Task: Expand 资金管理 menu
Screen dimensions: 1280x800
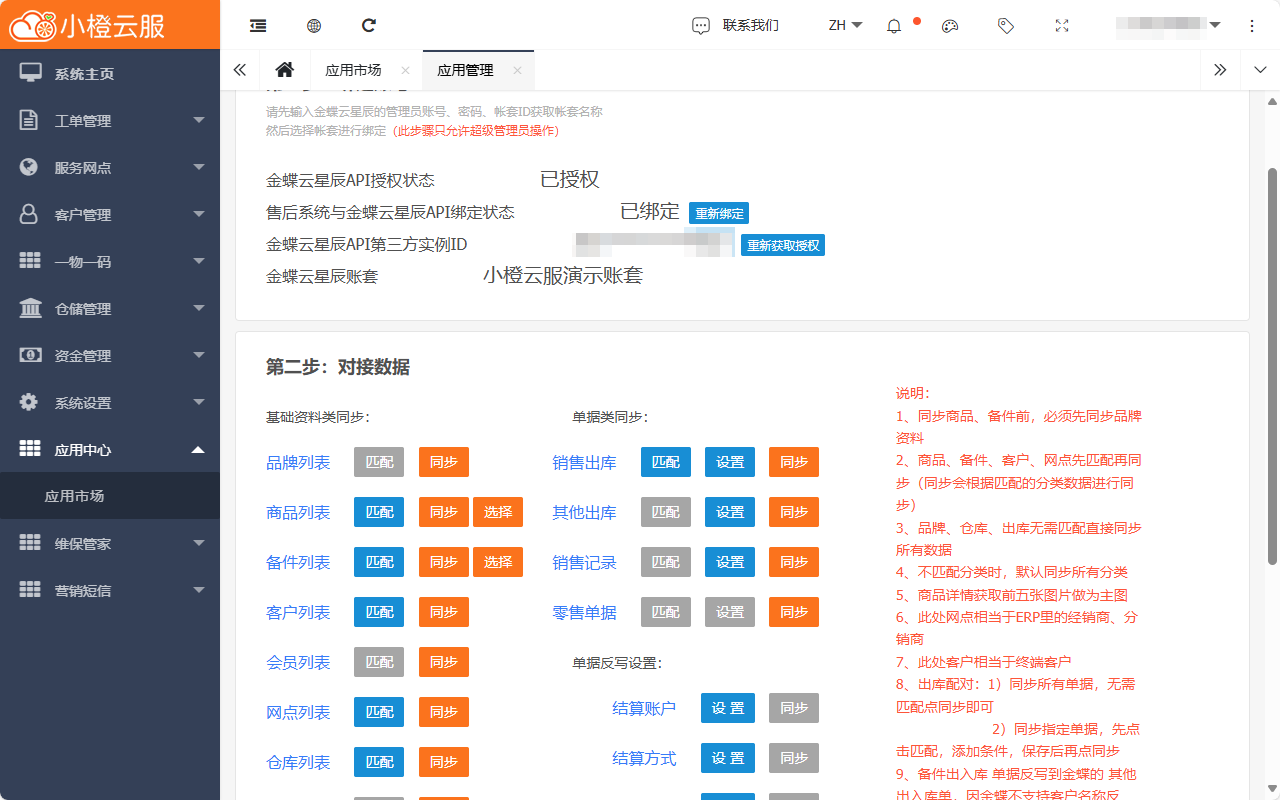Action: (x=110, y=355)
